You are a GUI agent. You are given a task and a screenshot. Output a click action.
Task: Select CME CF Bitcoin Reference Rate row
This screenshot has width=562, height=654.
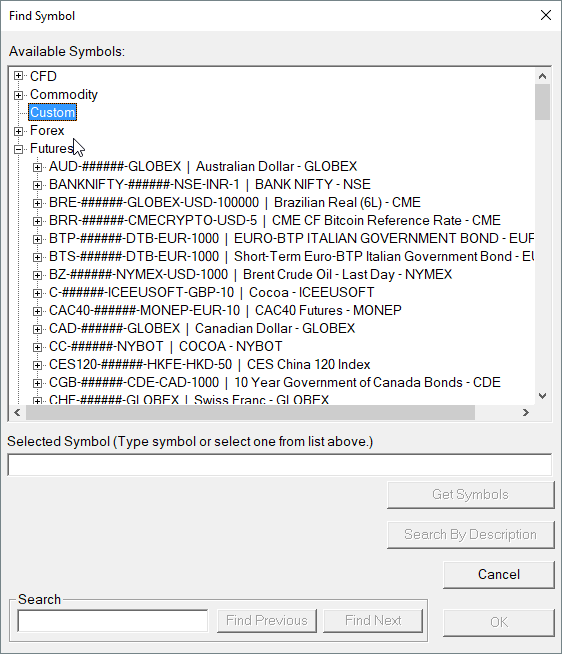click(x=275, y=220)
